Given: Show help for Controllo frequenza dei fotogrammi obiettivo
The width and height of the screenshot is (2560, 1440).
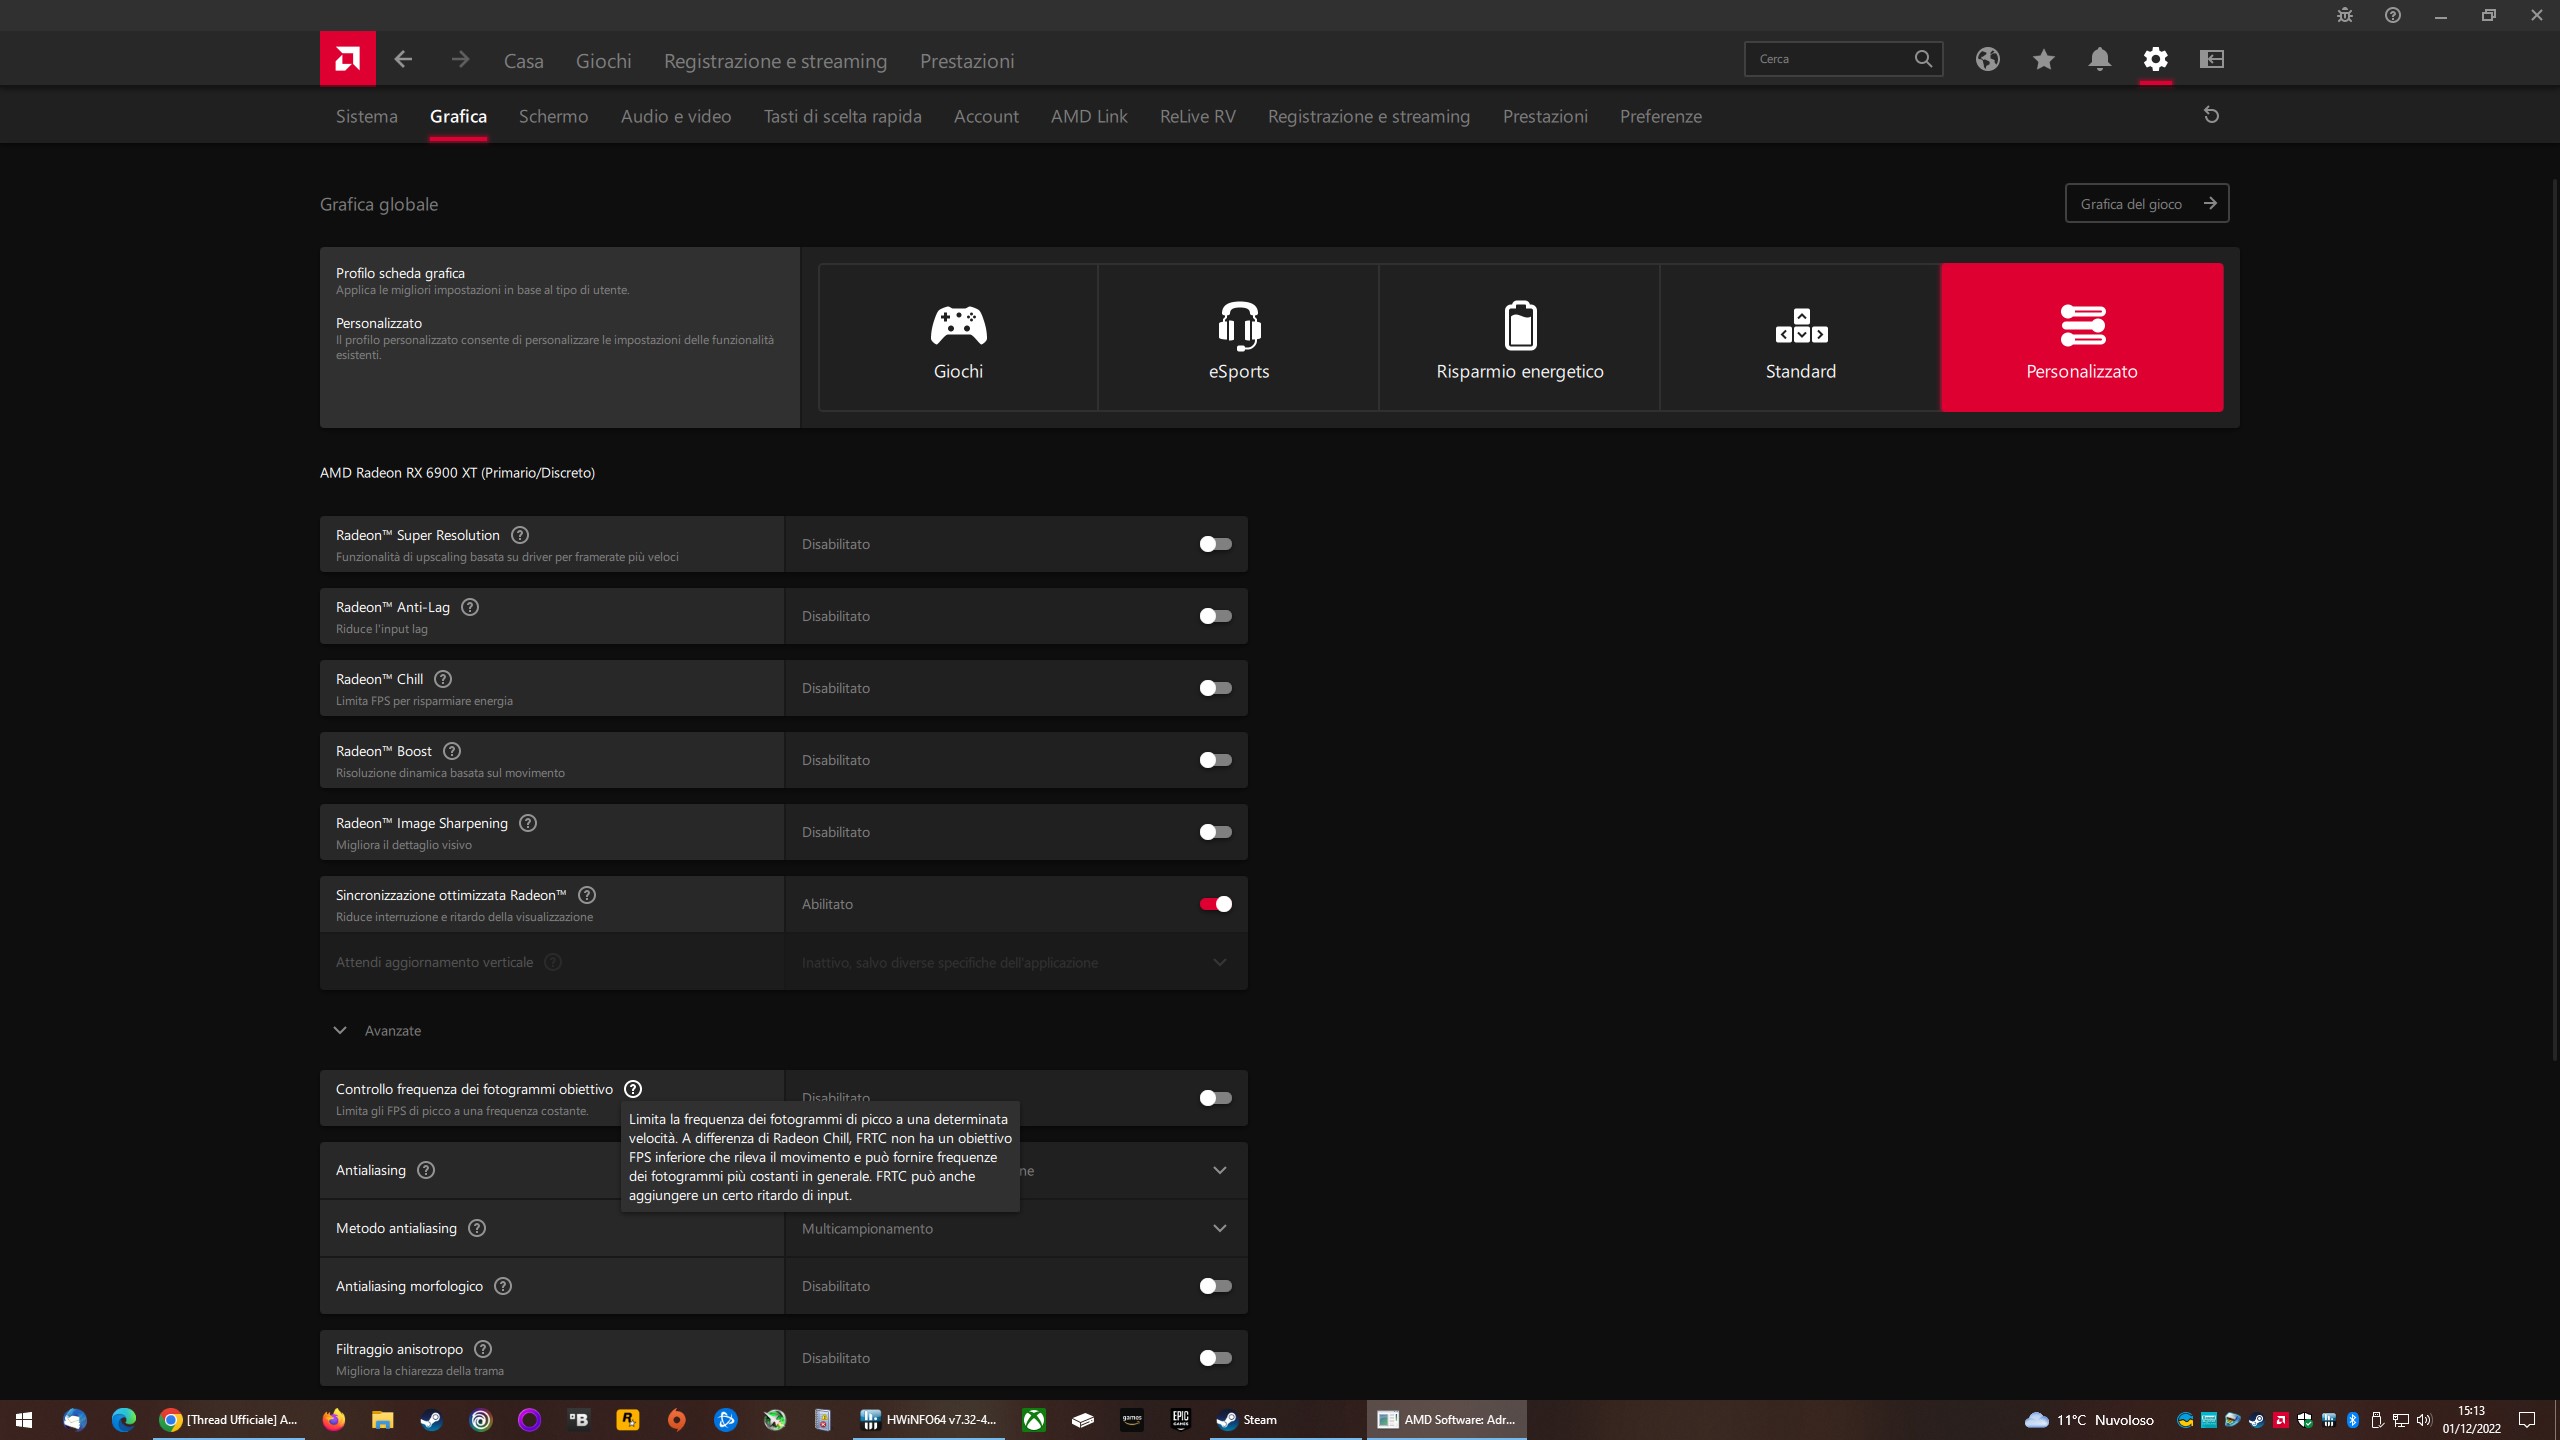Looking at the screenshot, I should [x=632, y=1089].
